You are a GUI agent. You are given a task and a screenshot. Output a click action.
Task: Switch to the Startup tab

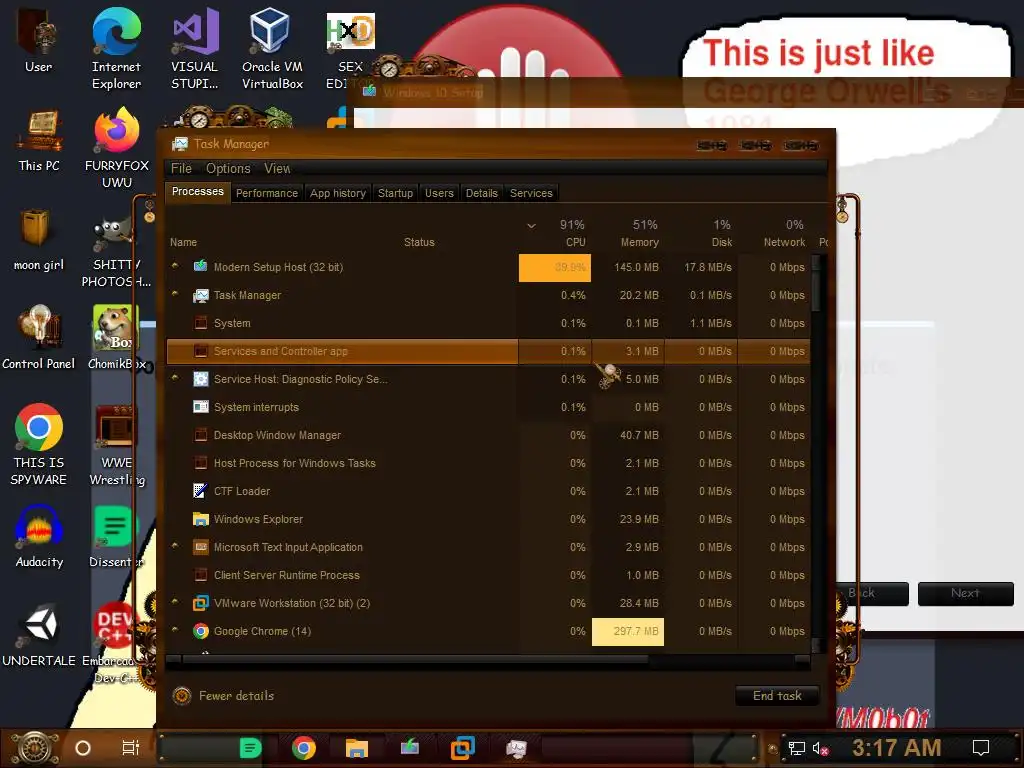[x=395, y=193]
